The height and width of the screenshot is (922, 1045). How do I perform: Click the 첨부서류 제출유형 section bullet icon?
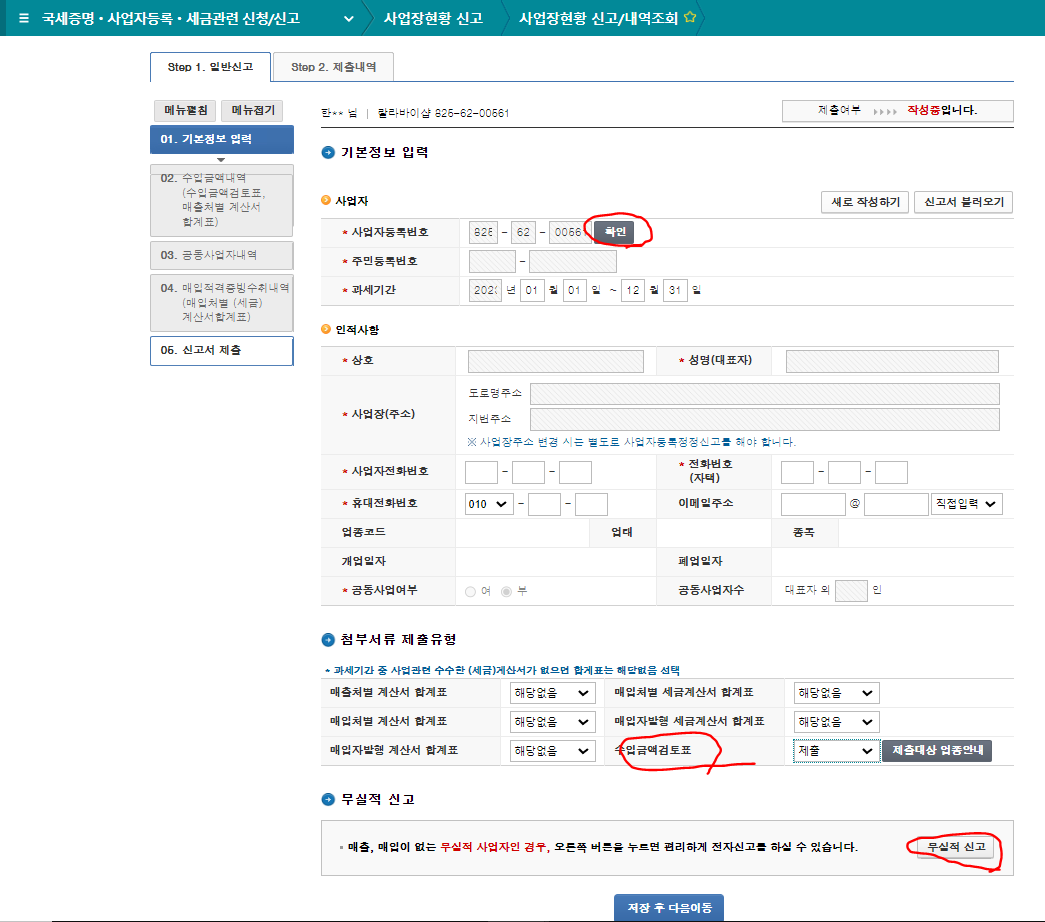[x=328, y=640]
